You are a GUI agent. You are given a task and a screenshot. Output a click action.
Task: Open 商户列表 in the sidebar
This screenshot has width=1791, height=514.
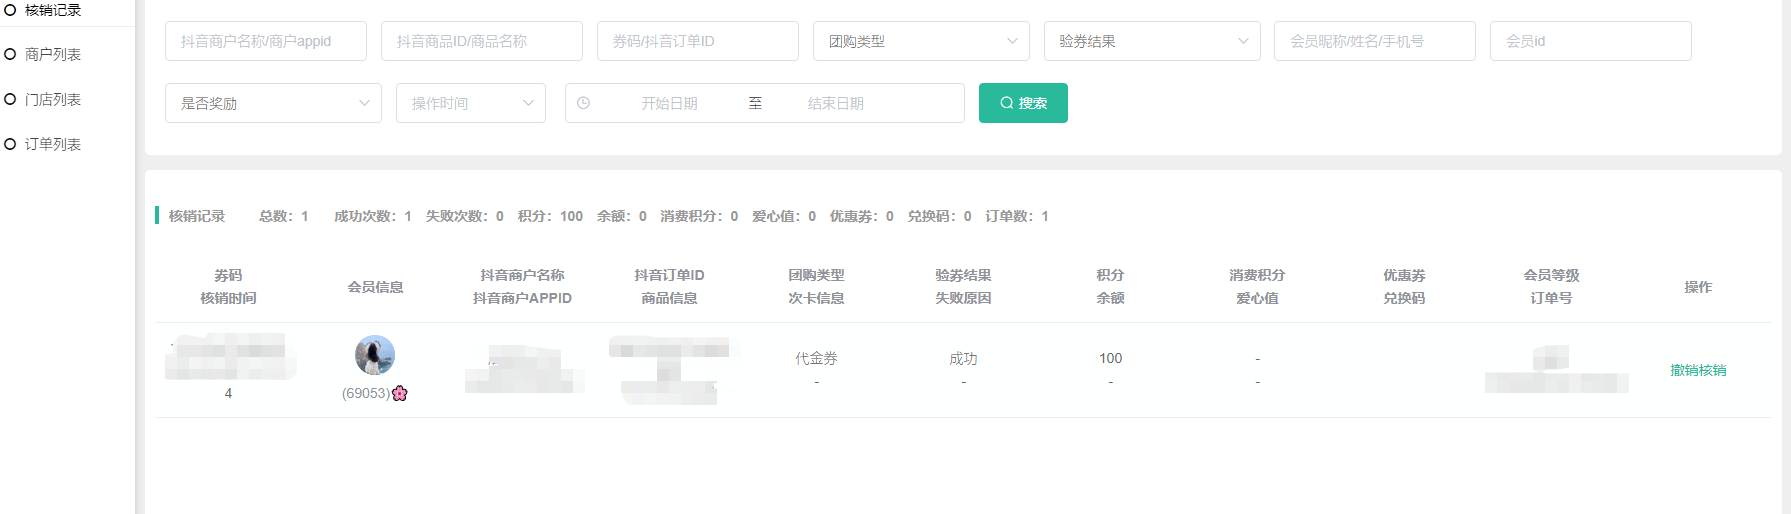[53, 54]
